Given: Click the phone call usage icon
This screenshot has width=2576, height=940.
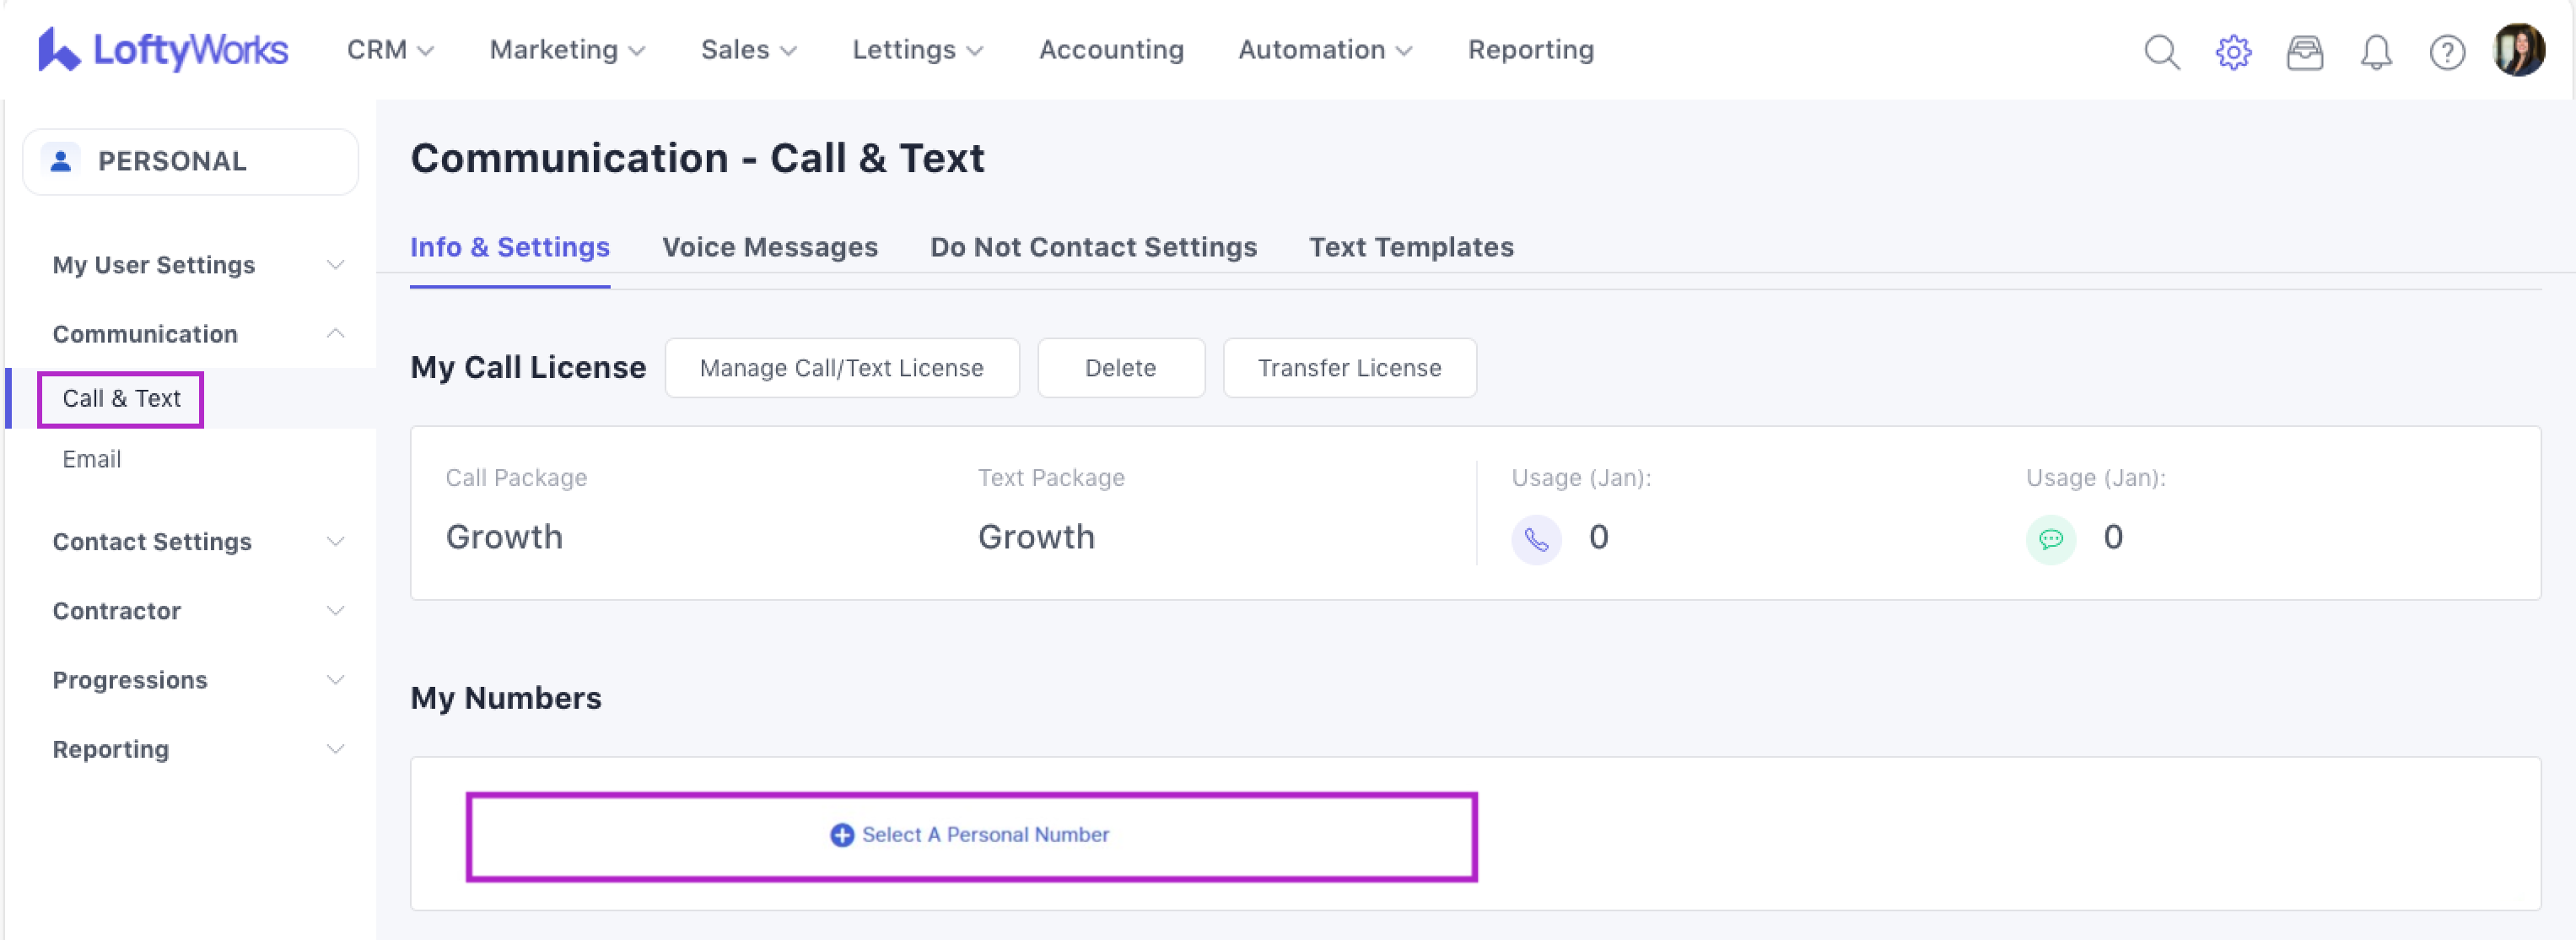Looking at the screenshot, I should [1536, 540].
